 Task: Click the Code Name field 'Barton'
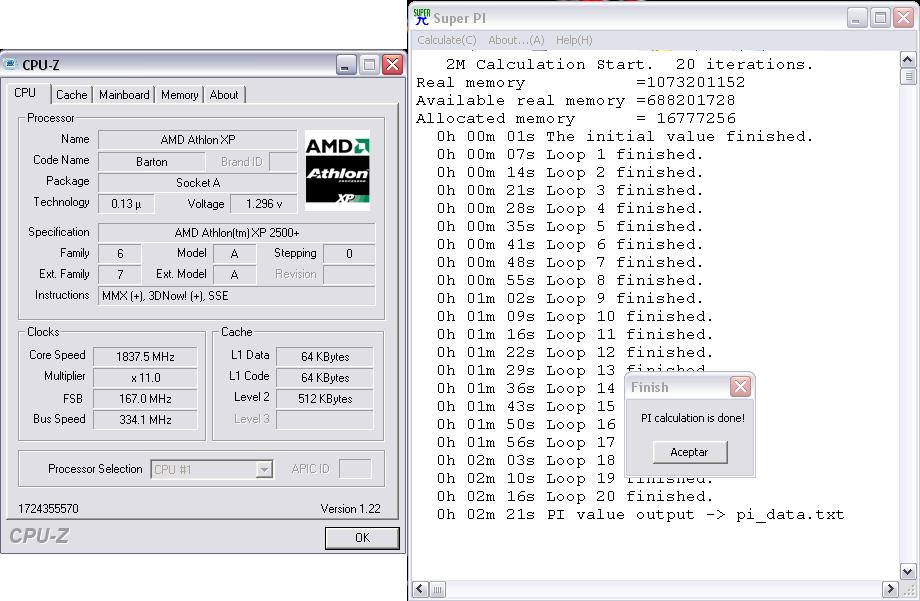(x=151, y=161)
